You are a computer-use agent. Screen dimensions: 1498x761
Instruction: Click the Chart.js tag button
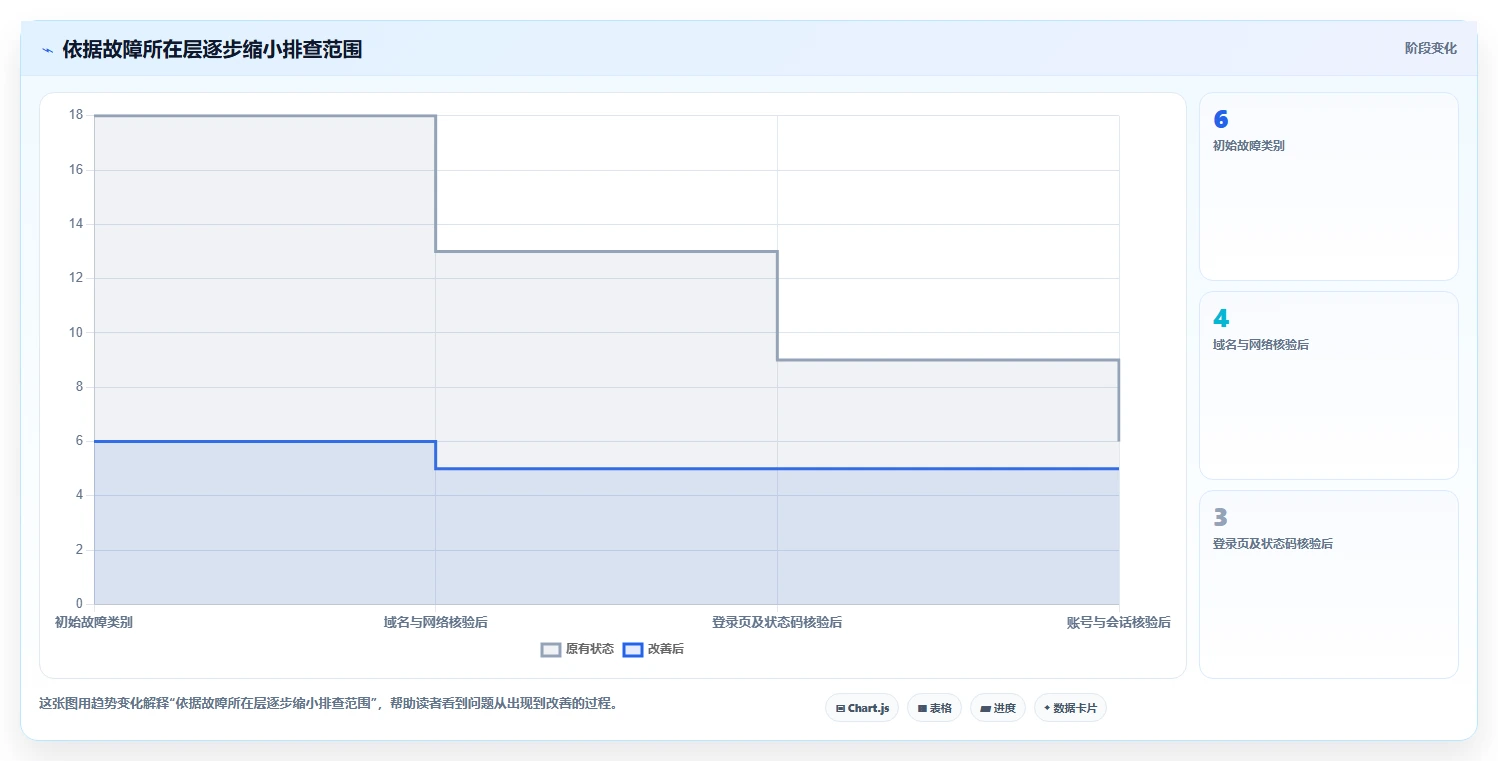(862, 708)
